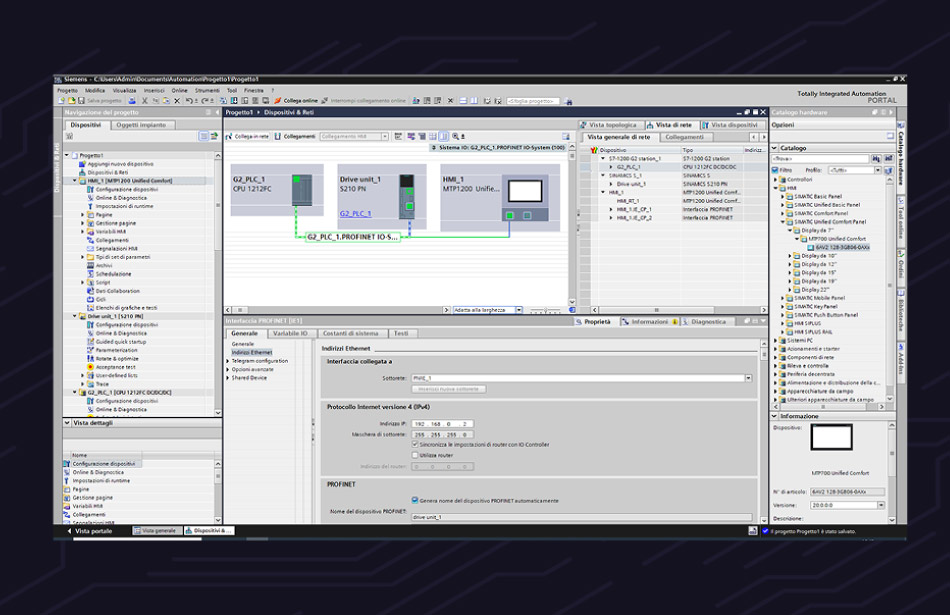This screenshot has width=950, height=615.
Task: Click the catalog search down icon
Action: (x=876, y=158)
